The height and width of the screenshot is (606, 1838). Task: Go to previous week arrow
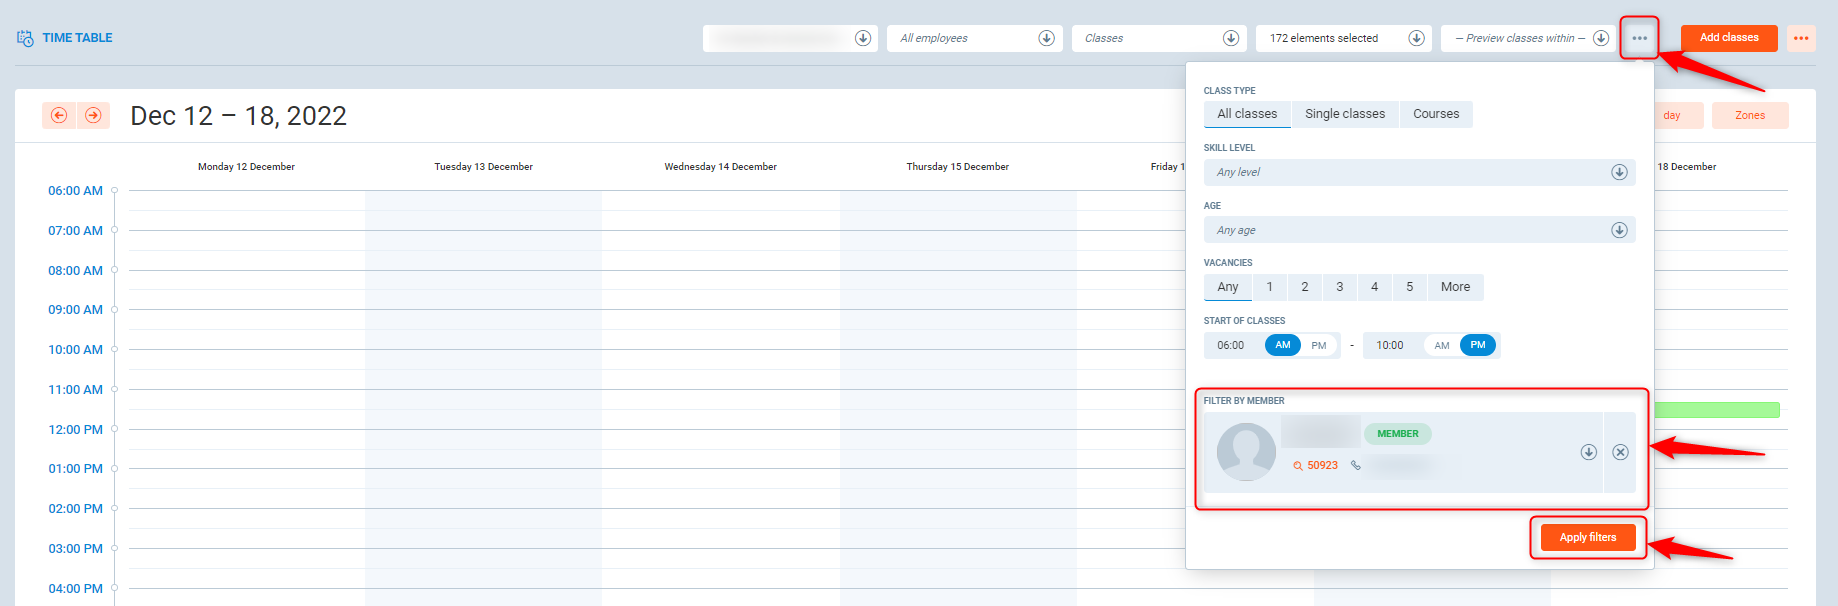coord(59,115)
